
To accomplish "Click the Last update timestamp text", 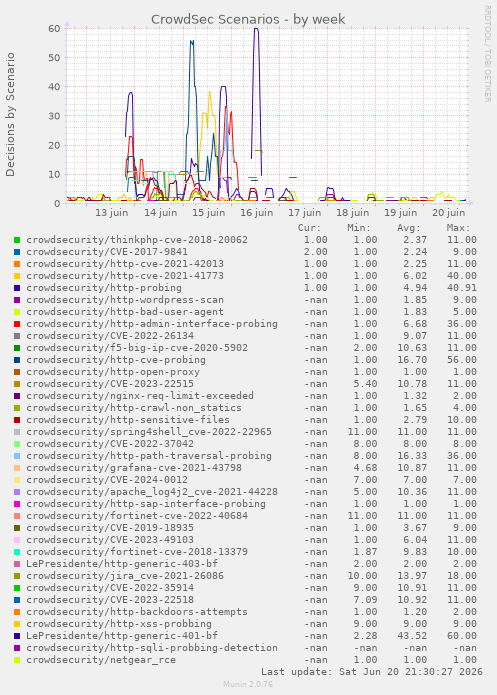I will [372, 672].
